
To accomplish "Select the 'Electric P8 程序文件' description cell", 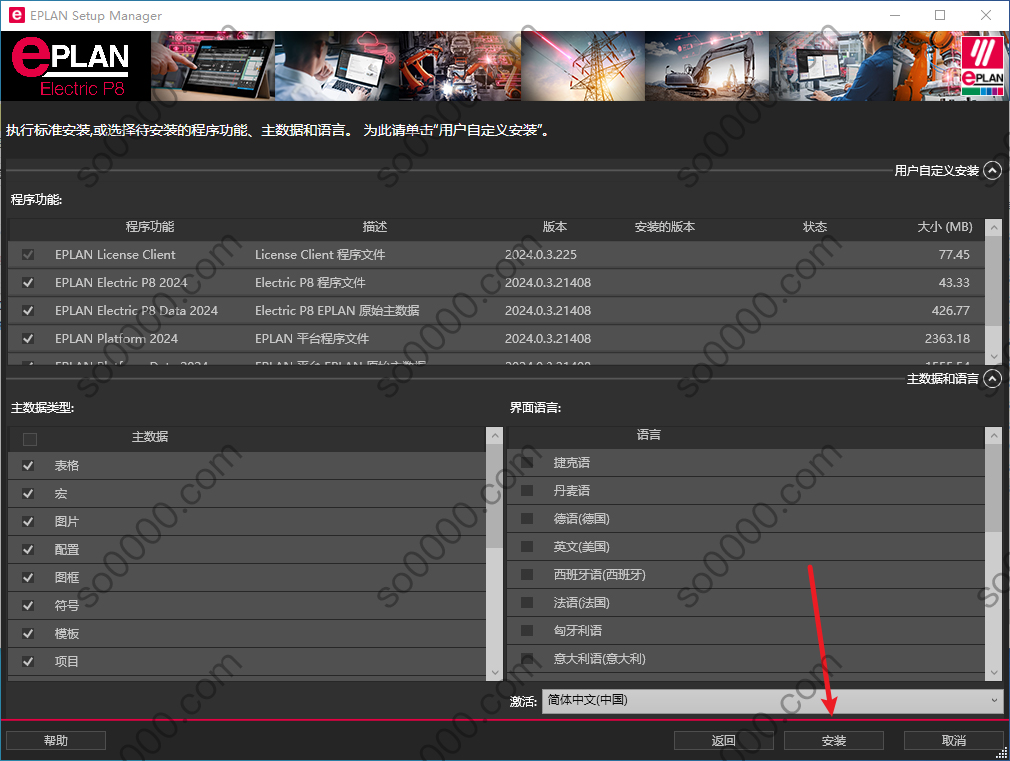I will [310, 282].
